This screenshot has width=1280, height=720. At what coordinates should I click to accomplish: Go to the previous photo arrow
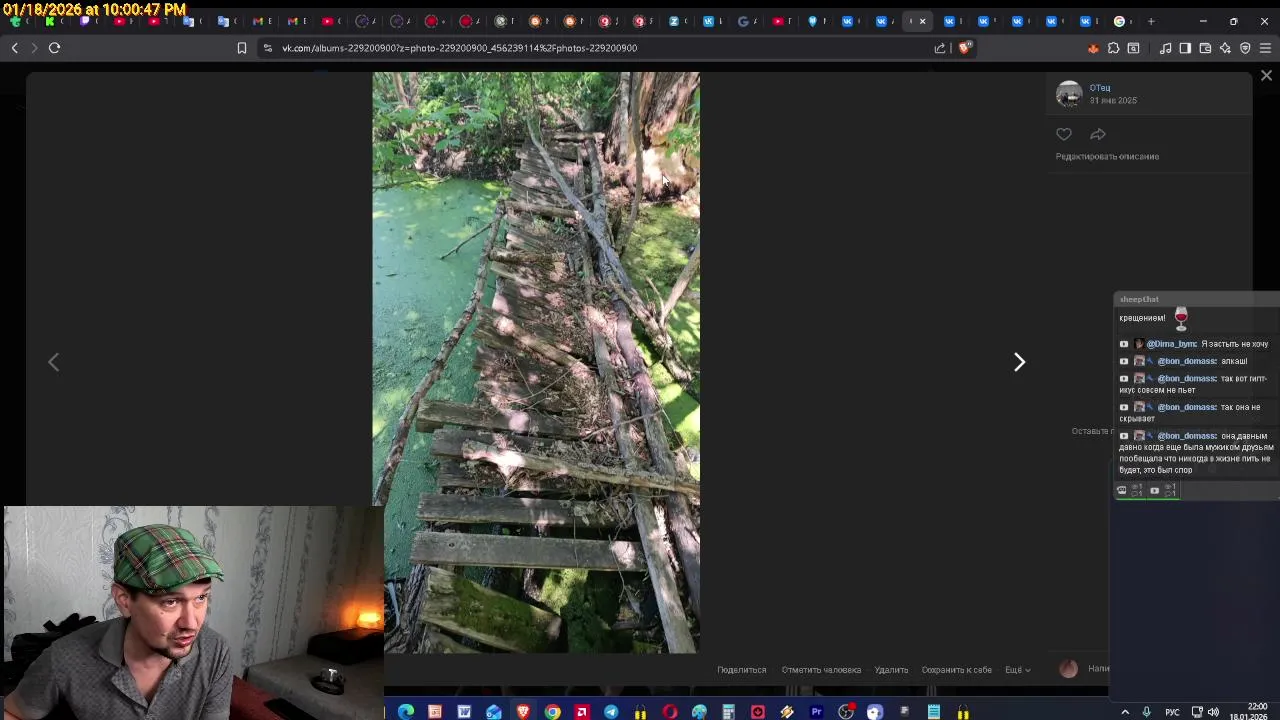[x=54, y=362]
